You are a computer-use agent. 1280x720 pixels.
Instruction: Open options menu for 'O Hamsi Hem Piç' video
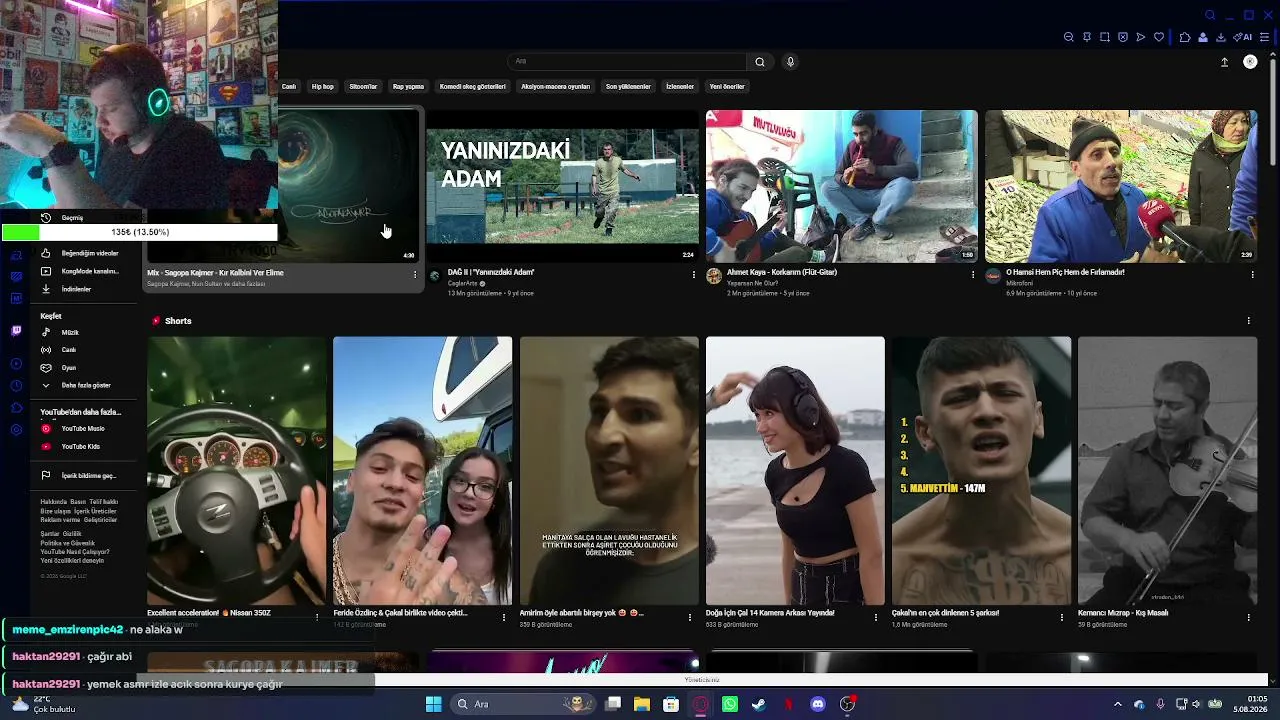pos(1252,274)
